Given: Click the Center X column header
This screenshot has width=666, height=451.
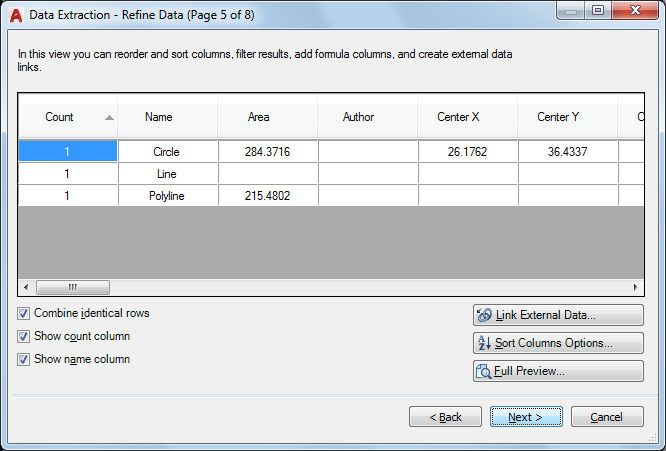Looking at the screenshot, I should click(458, 117).
